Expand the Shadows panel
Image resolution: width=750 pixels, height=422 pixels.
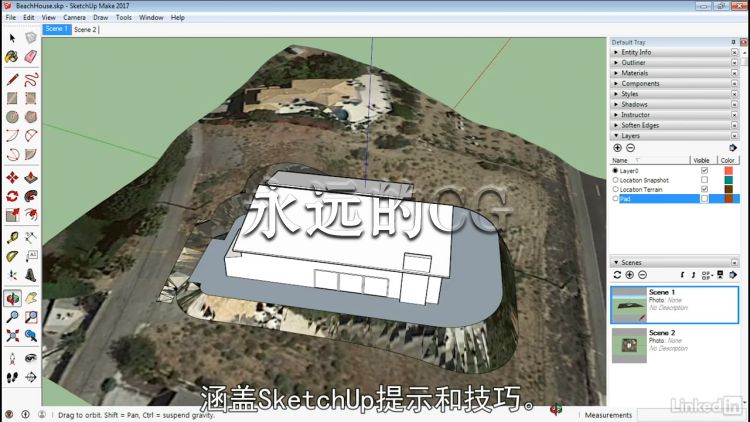(674, 104)
